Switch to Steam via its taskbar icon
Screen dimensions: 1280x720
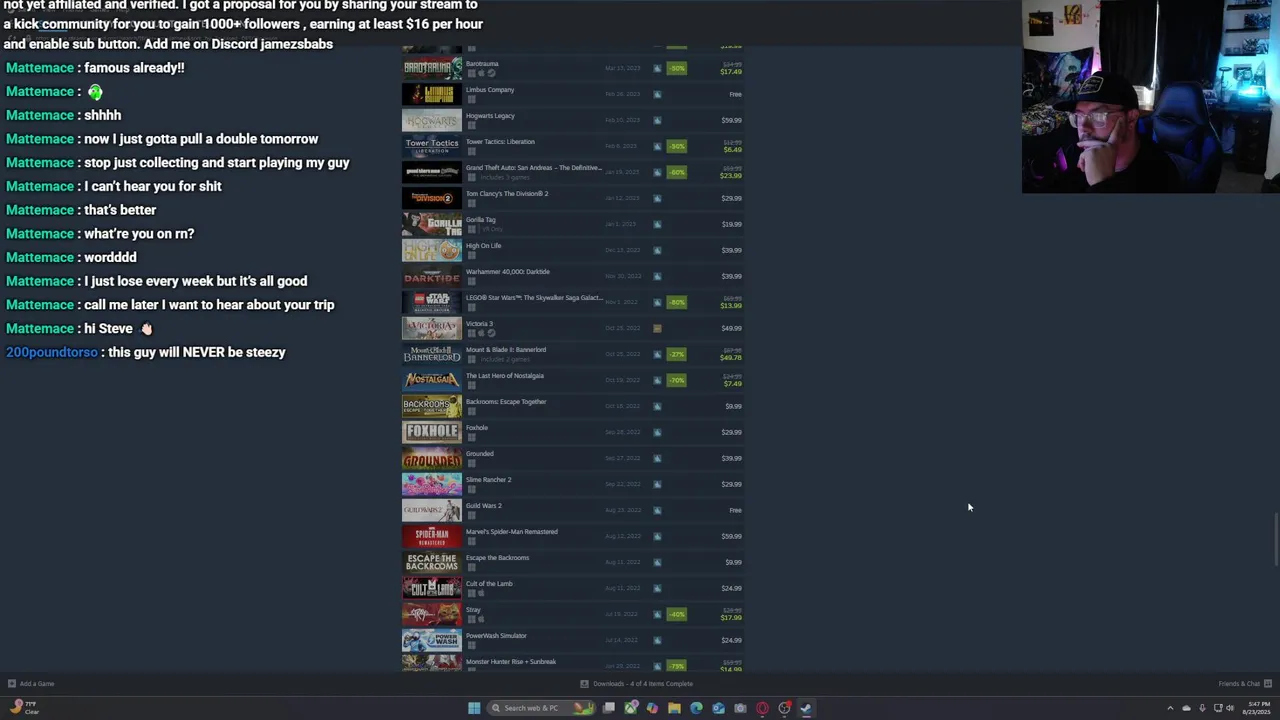tap(806, 708)
